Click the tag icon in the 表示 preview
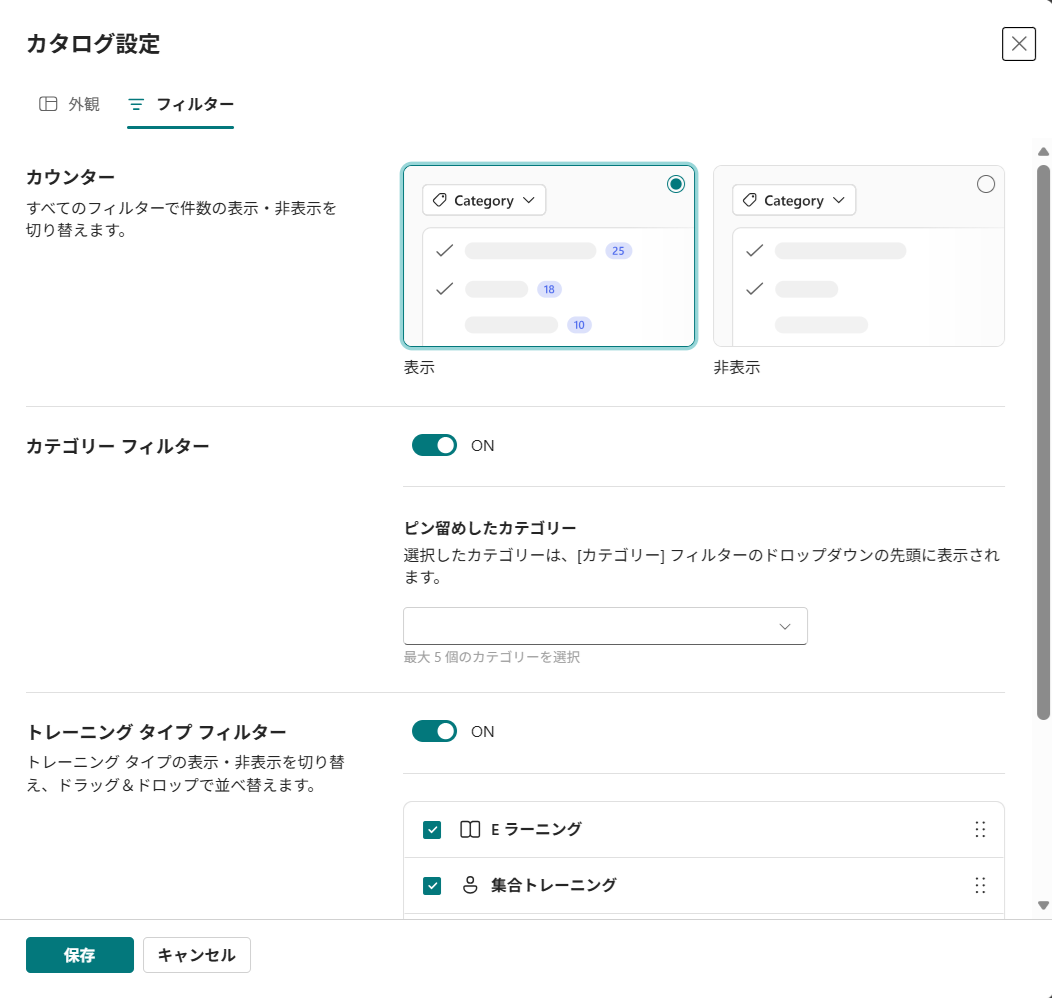The height and width of the screenshot is (998, 1052). (439, 201)
